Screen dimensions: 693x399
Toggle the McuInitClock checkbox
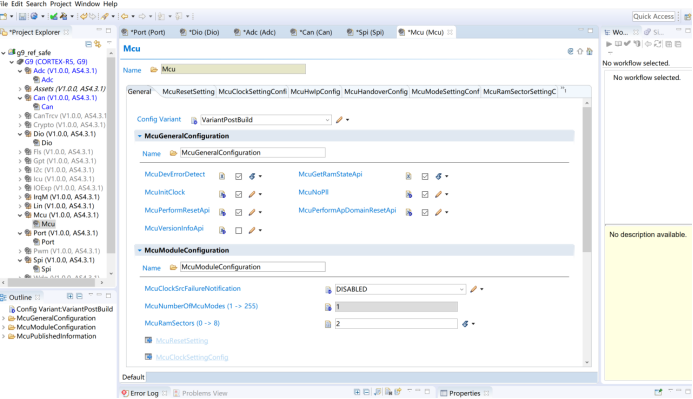[239, 194]
